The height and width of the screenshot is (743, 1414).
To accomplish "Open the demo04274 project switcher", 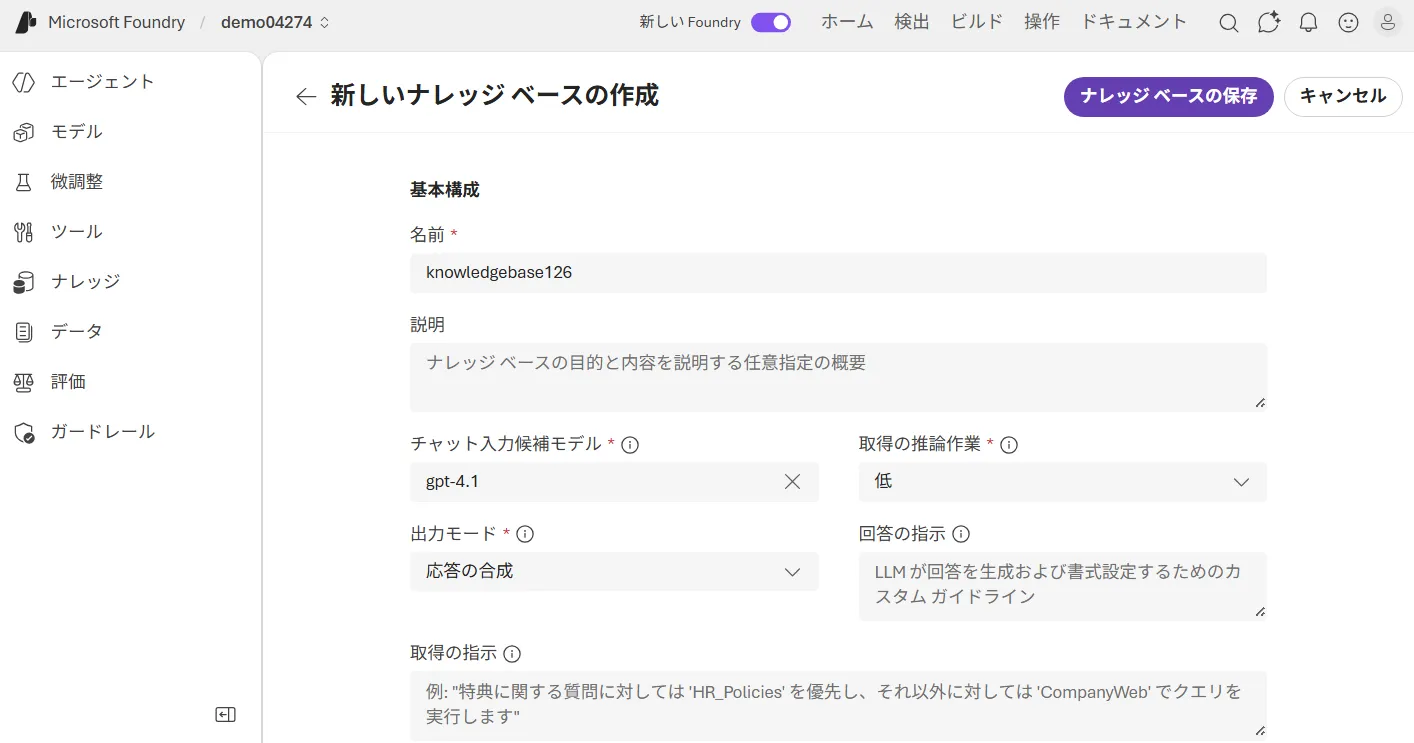I will tap(276, 22).
